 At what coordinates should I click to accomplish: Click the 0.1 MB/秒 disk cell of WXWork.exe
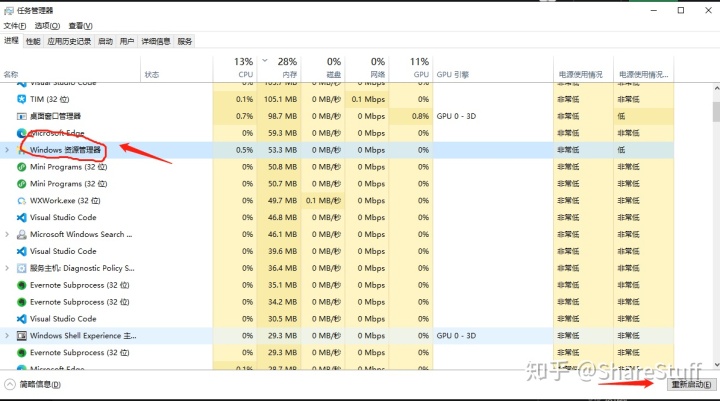(323, 201)
